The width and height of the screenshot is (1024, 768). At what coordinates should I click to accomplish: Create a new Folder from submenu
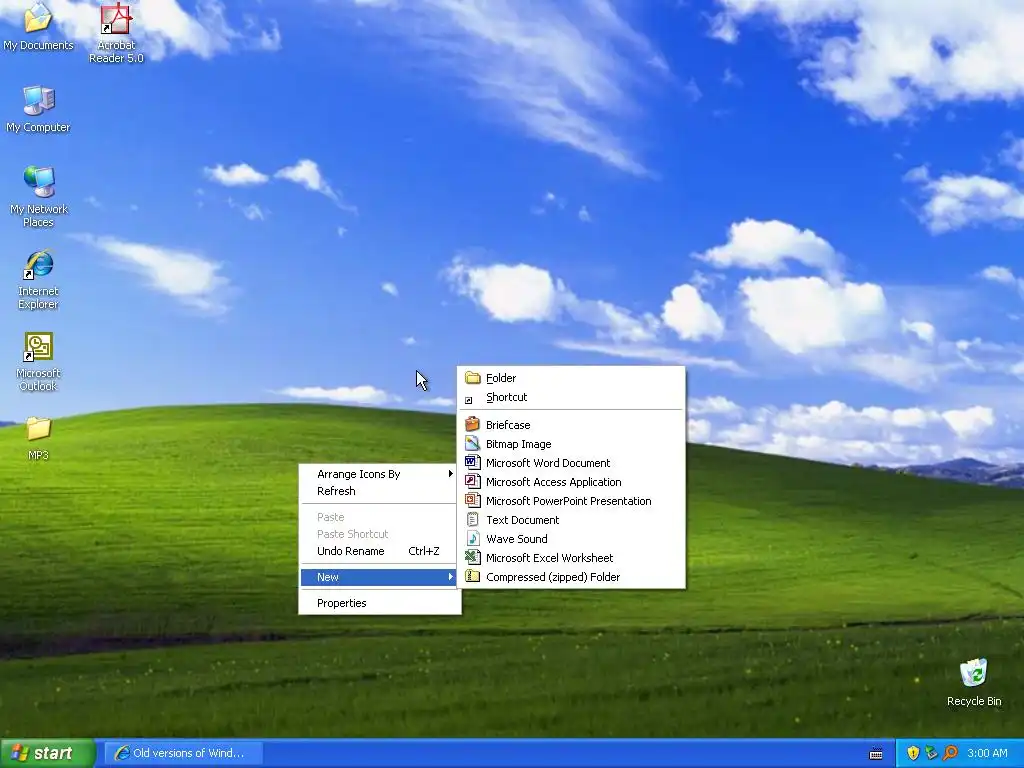click(x=571, y=378)
